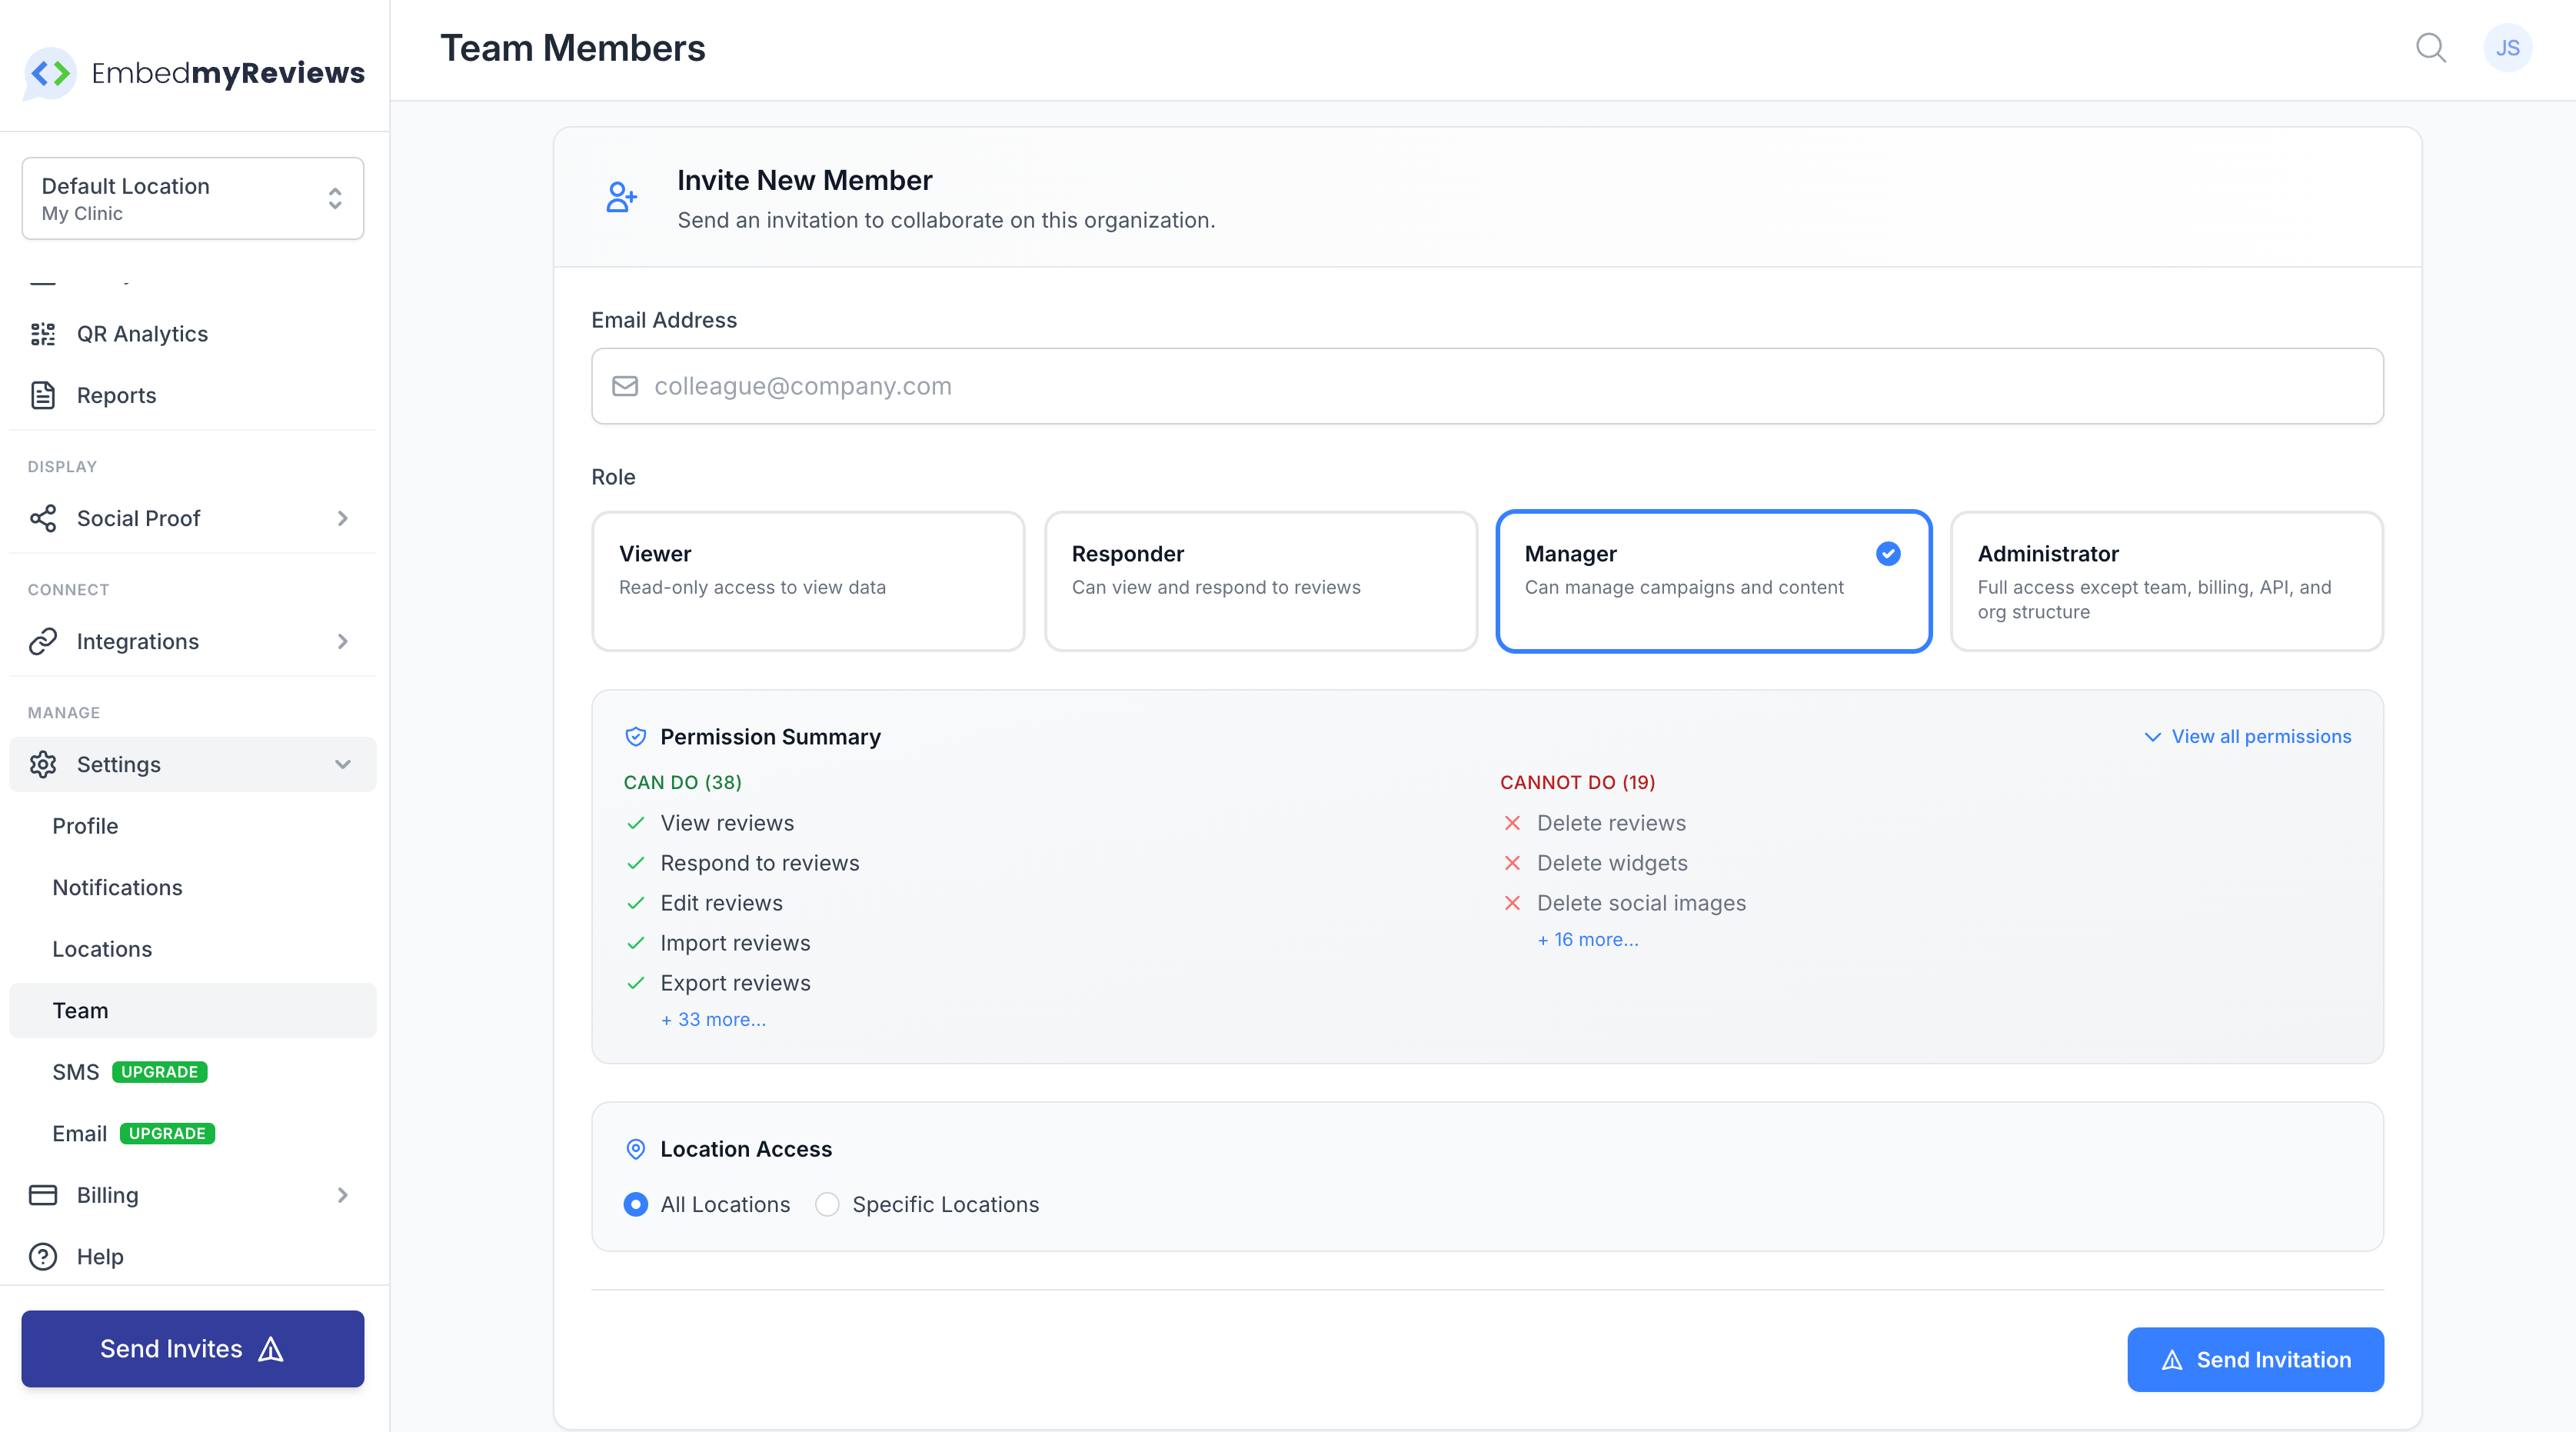
Task: Click the Email Address input field
Action: coord(1487,386)
